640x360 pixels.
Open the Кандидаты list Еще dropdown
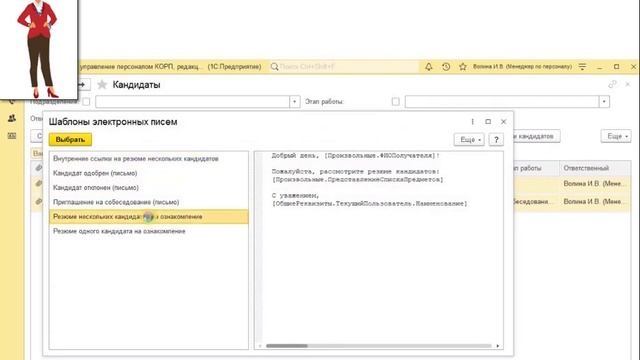616,136
